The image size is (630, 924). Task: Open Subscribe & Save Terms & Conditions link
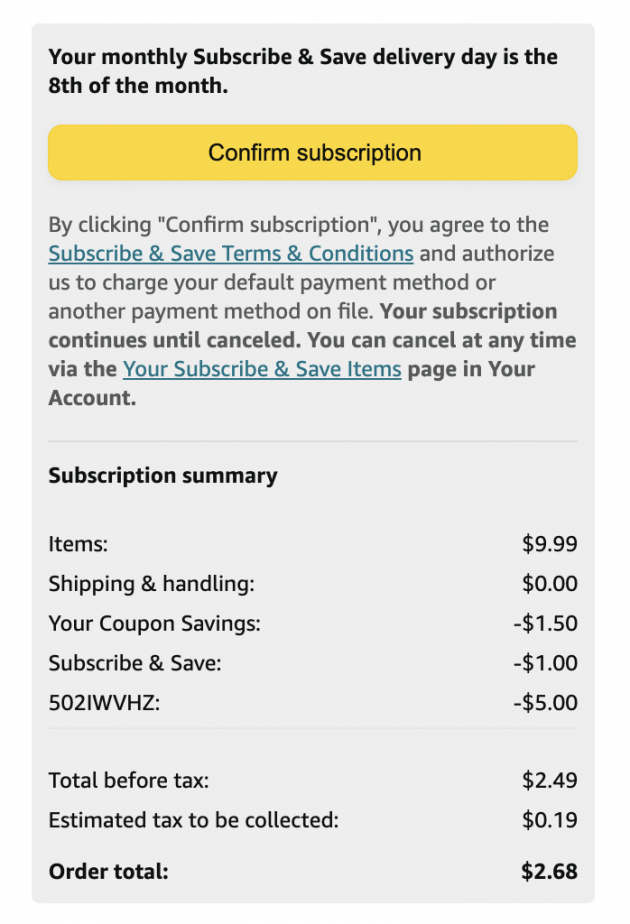pyautogui.click(x=231, y=254)
